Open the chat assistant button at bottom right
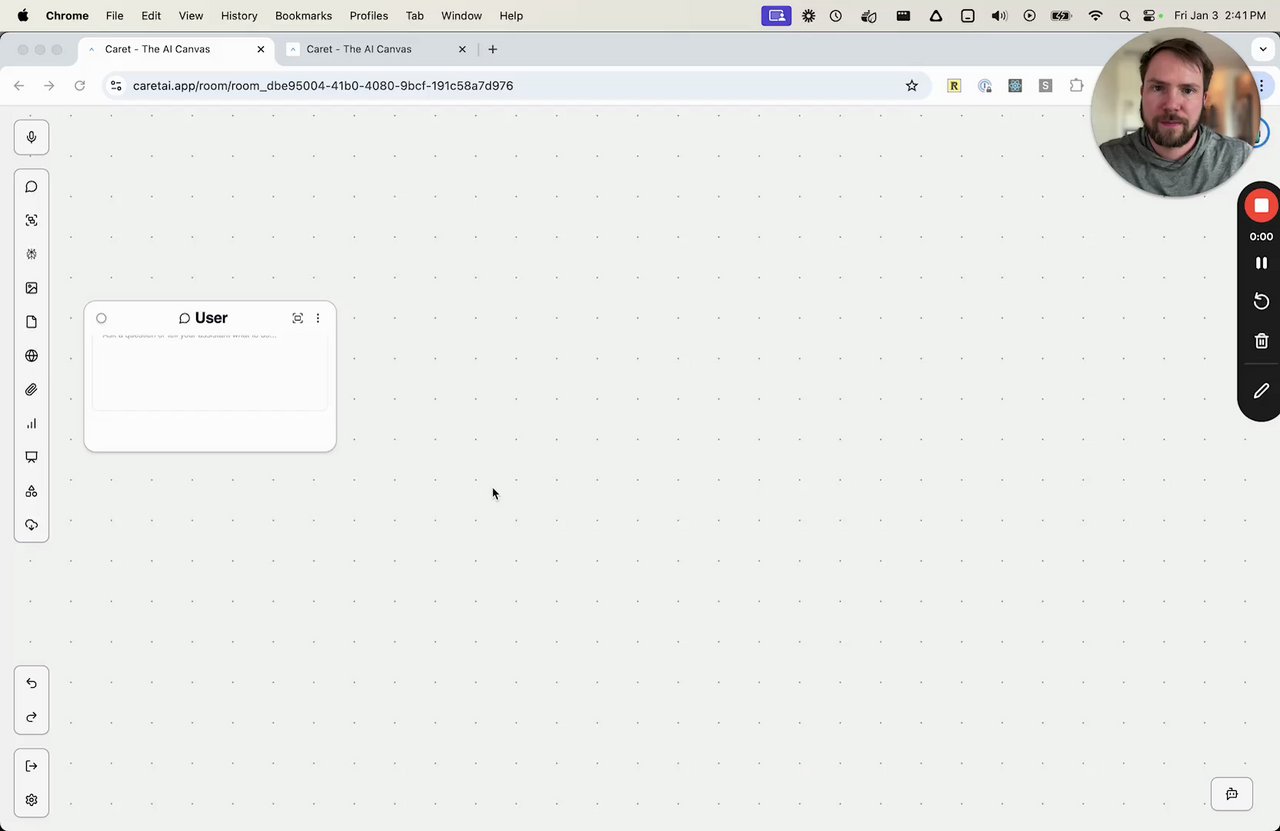The image size is (1280, 831). [x=1232, y=794]
